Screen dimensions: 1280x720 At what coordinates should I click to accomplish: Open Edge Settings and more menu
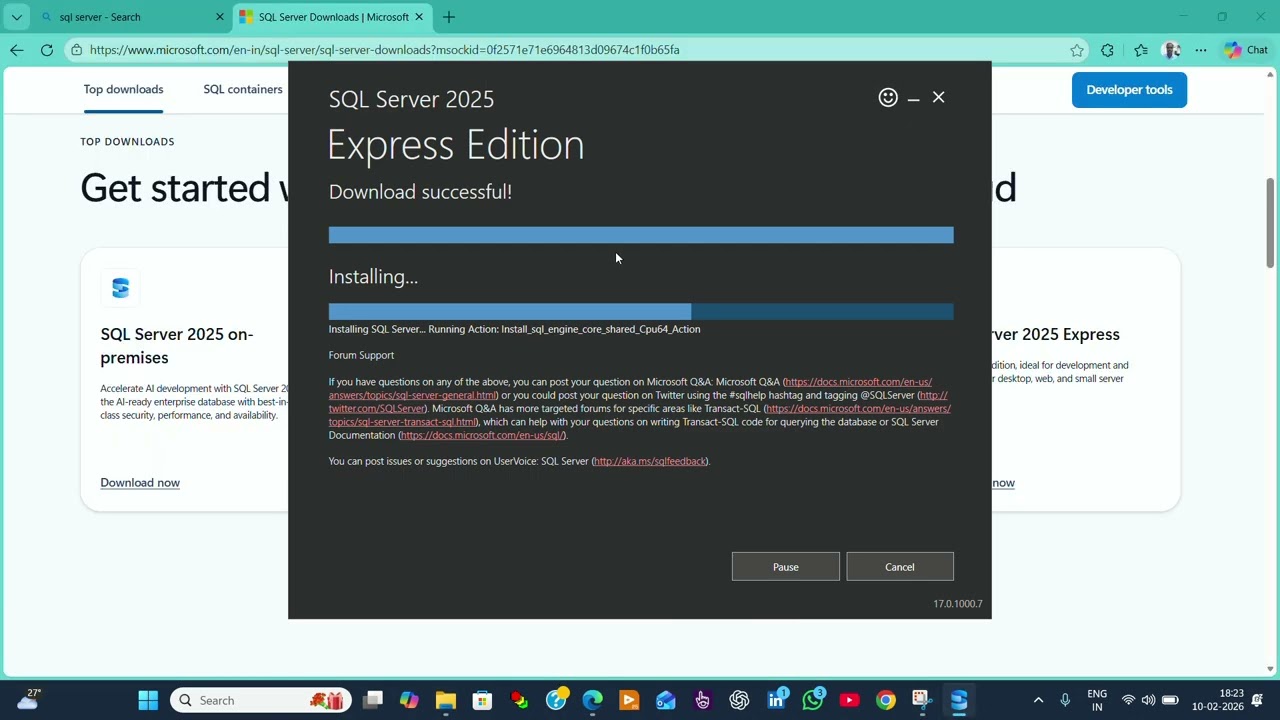(1201, 50)
